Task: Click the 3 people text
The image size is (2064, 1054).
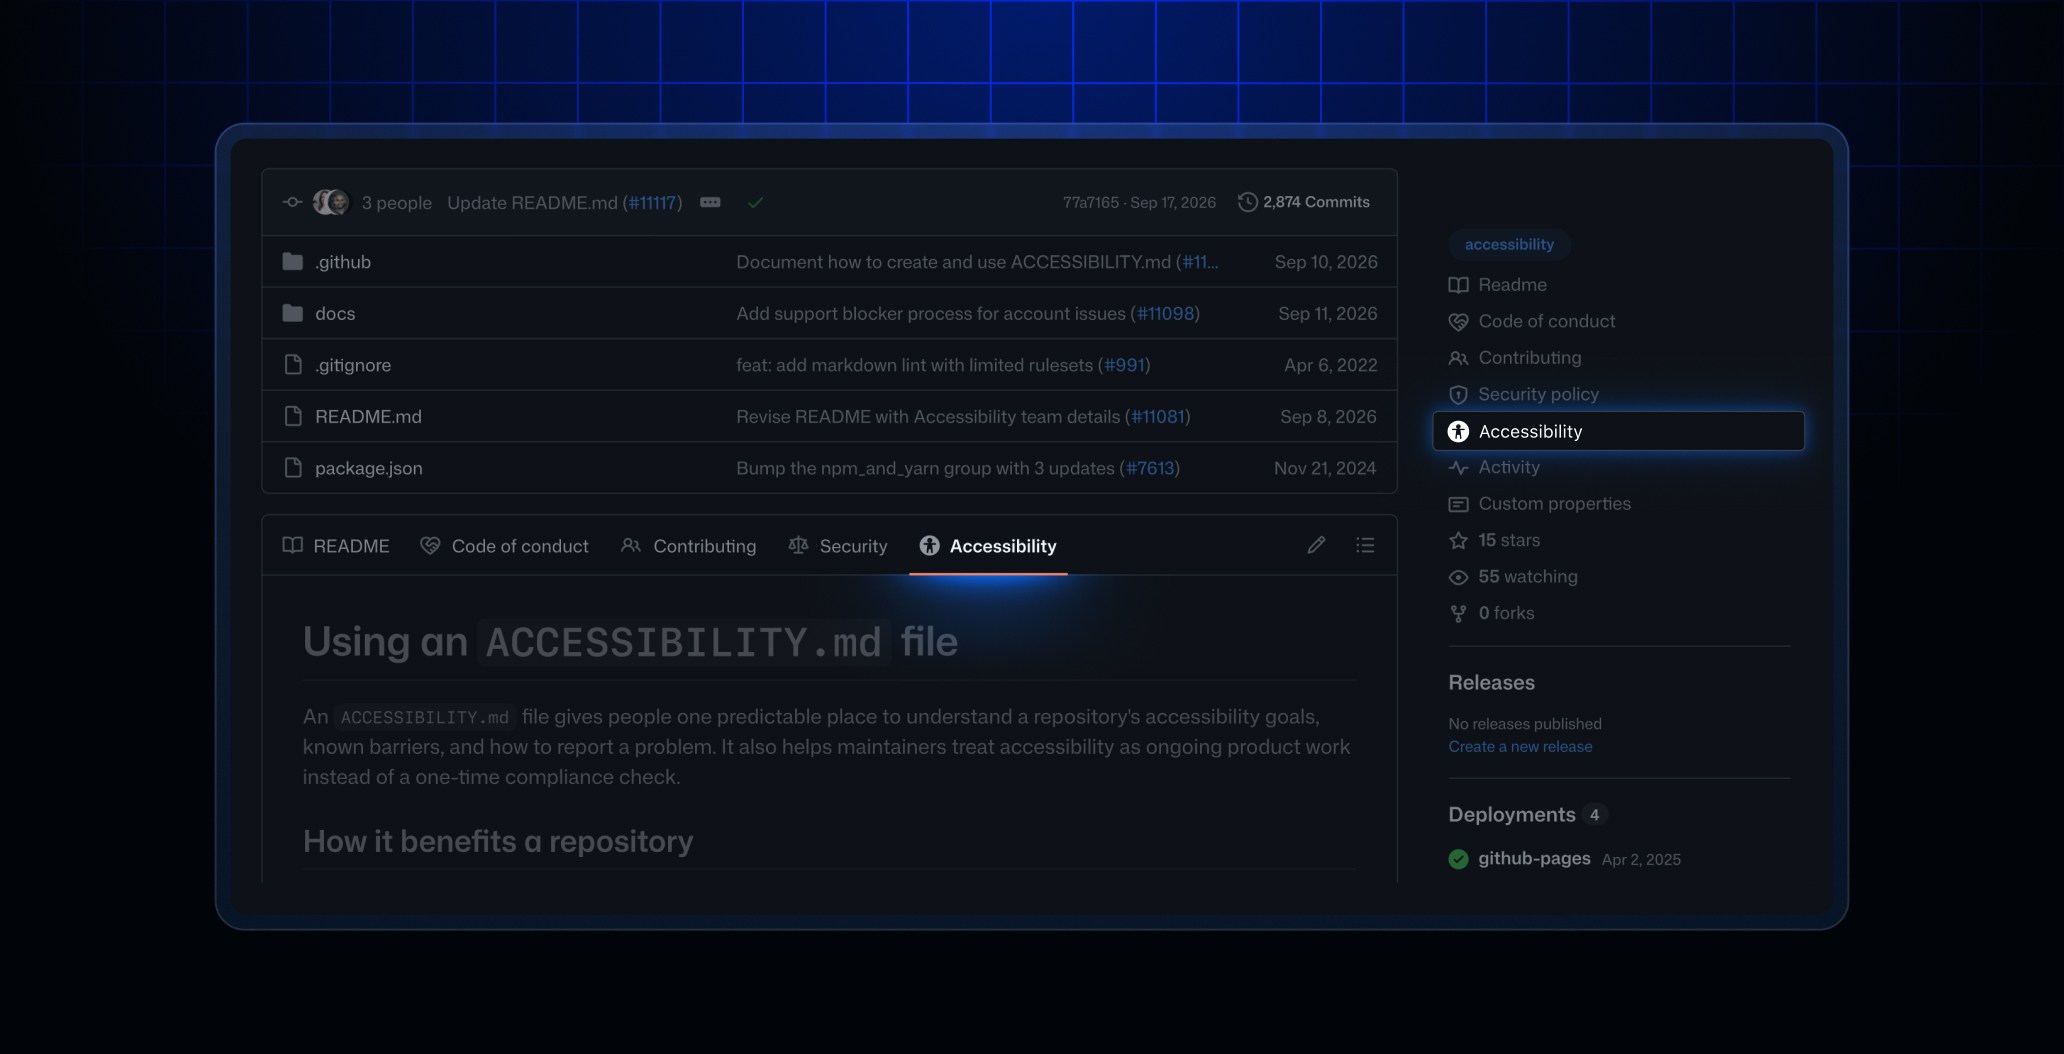Action: (x=397, y=203)
